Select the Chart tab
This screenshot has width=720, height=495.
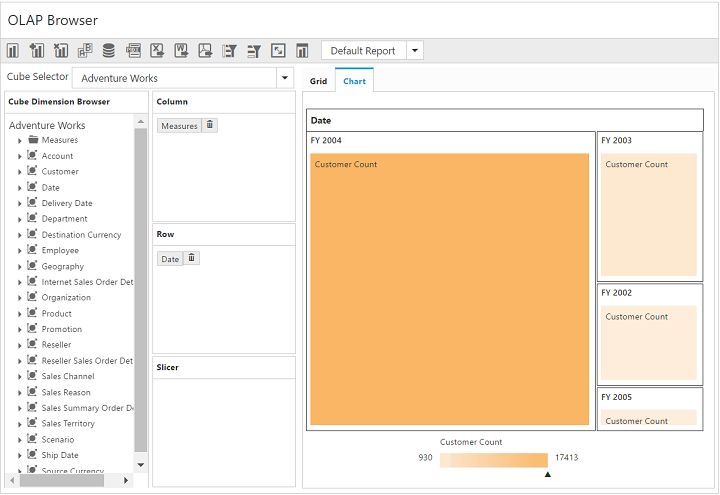[354, 81]
